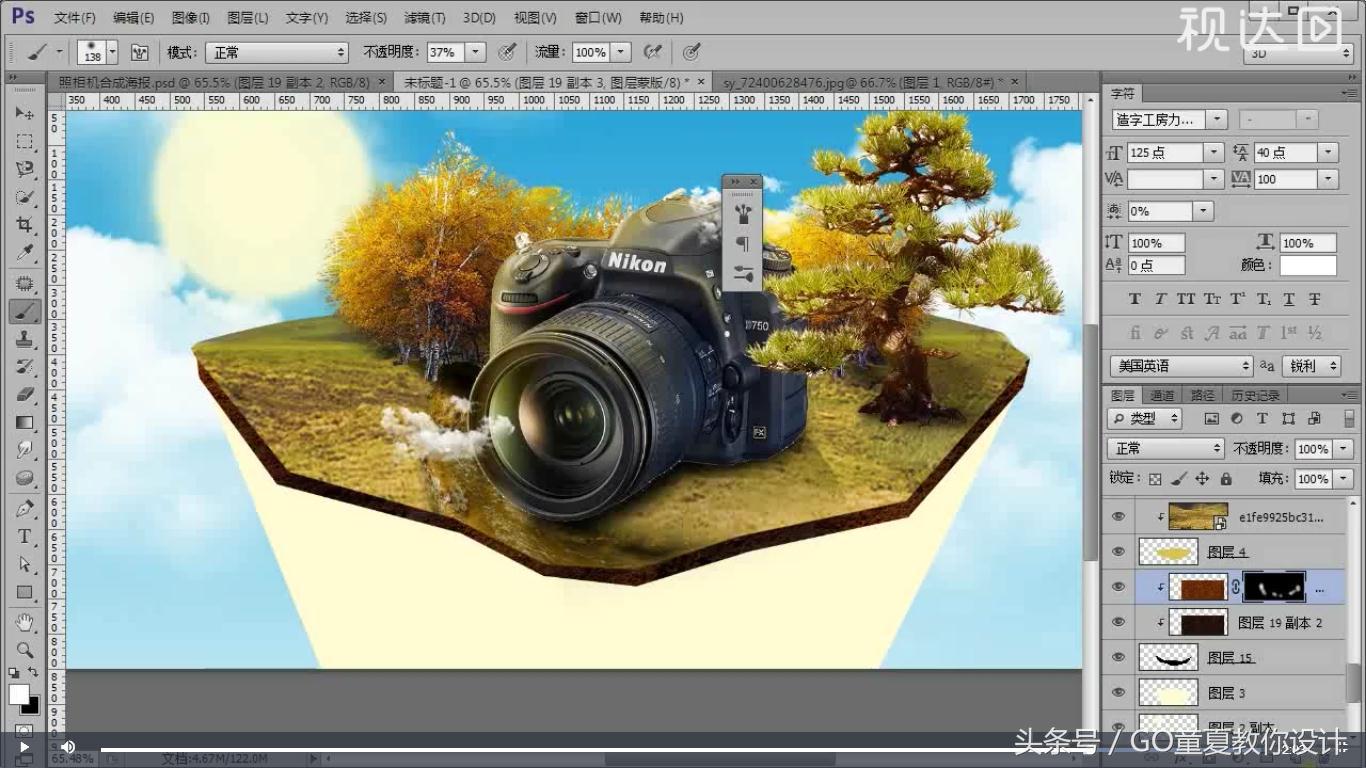Screen dimensions: 1366x768
Task: Select the Clone Stamp tool
Action: (x=26, y=339)
